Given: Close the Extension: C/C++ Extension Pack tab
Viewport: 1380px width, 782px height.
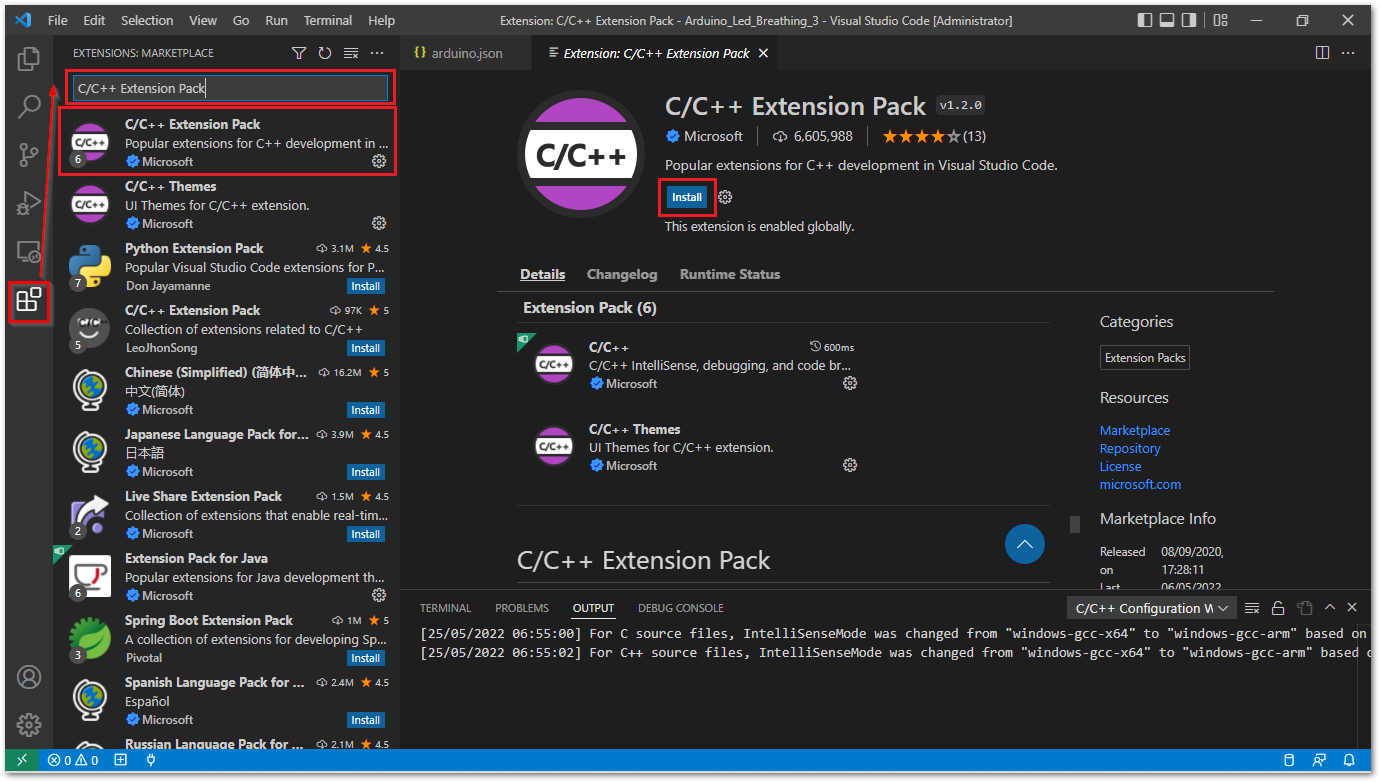Looking at the screenshot, I should pyautogui.click(x=763, y=53).
